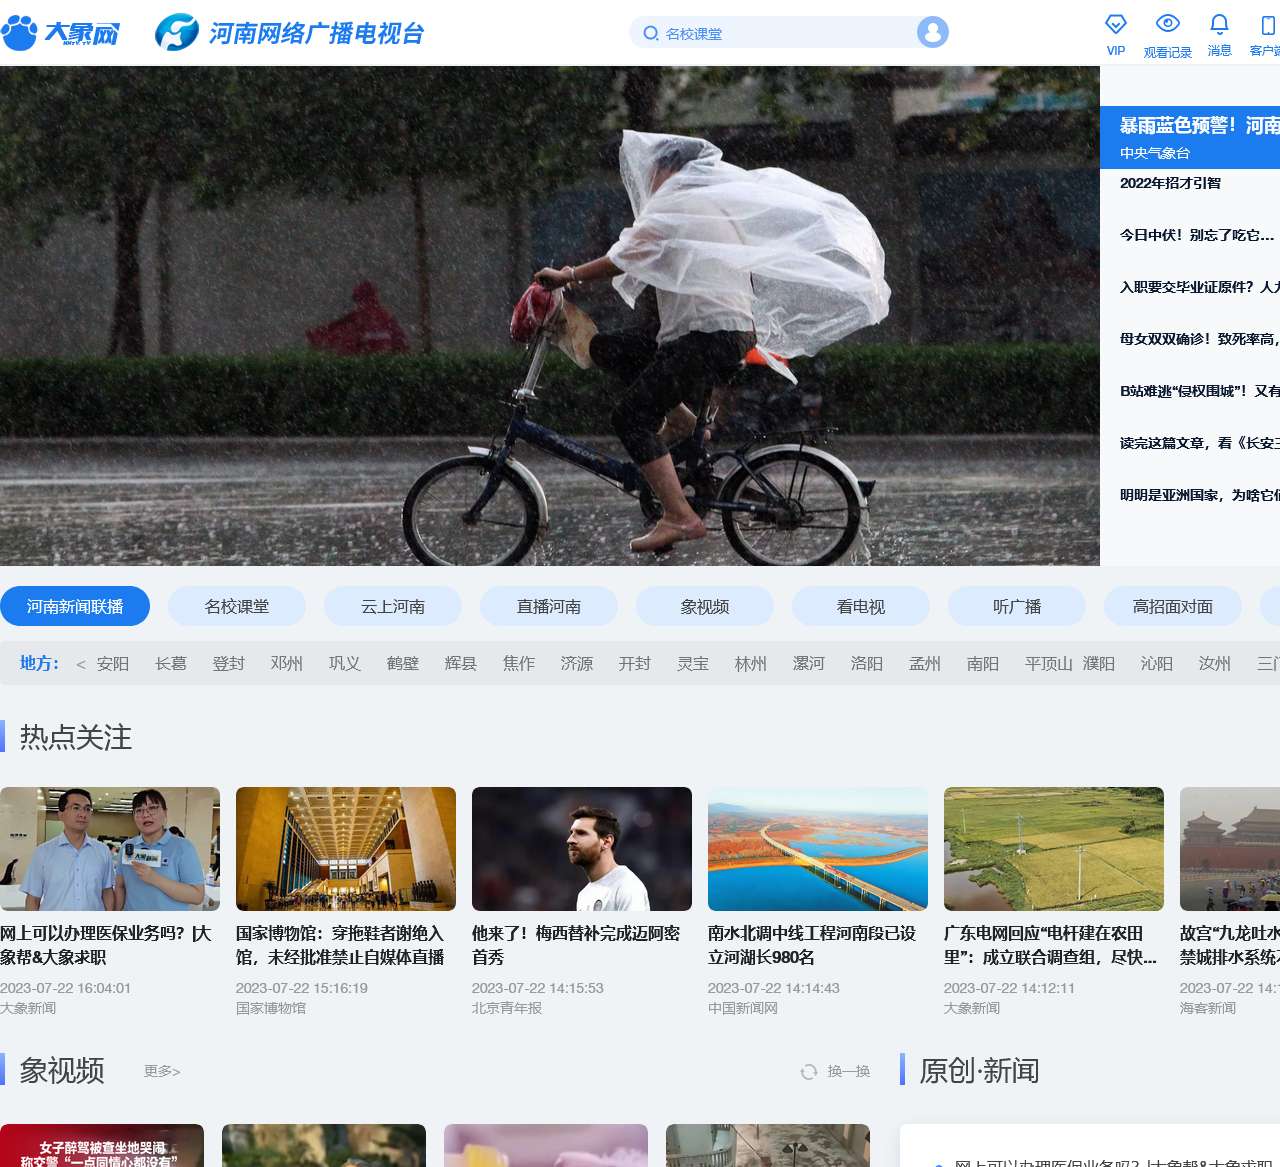
Task: Click the search magnifier icon
Action: 651,33
